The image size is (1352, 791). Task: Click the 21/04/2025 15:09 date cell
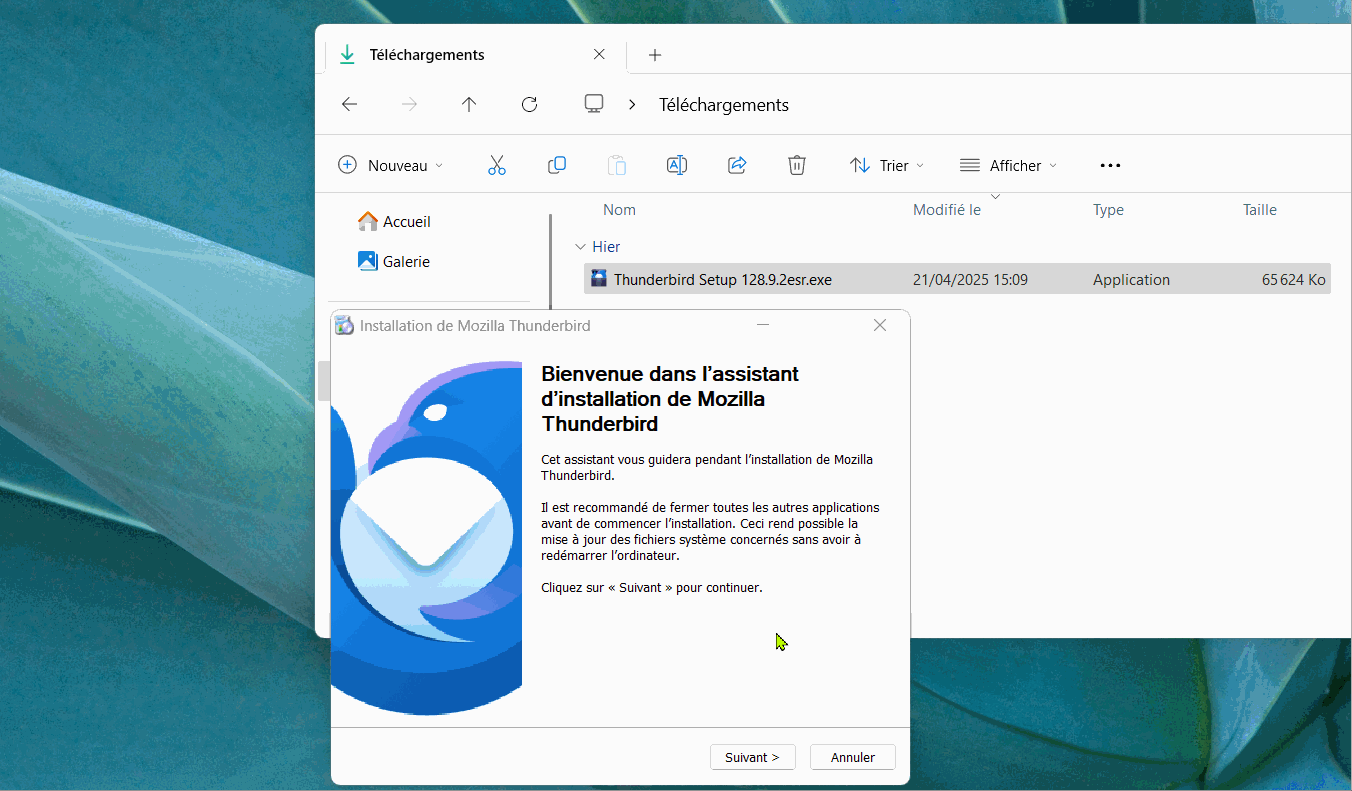[970, 280]
